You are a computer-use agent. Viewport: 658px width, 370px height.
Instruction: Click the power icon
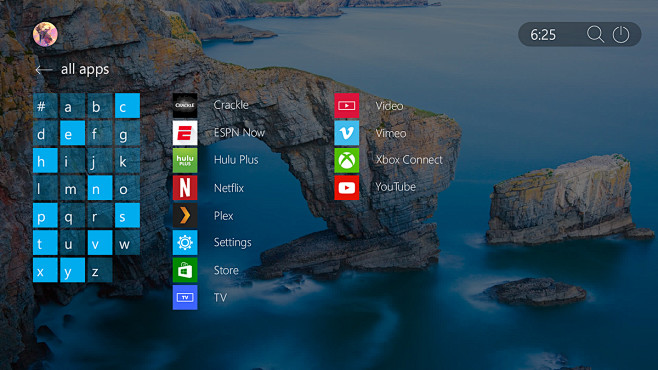click(x=621, y=34)
